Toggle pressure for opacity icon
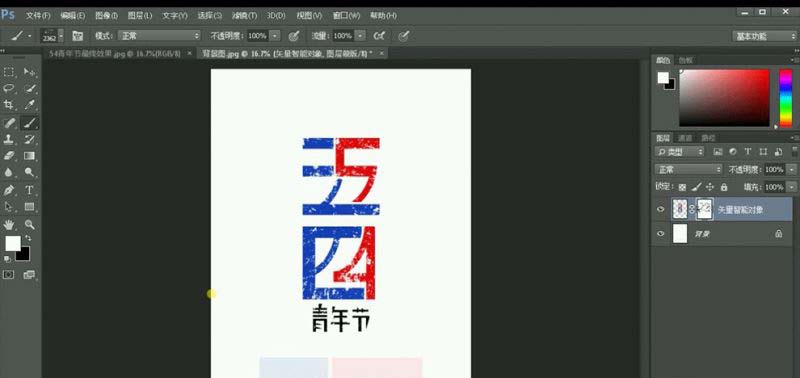This screenshot has width=800, height=378. click(293, 36)
